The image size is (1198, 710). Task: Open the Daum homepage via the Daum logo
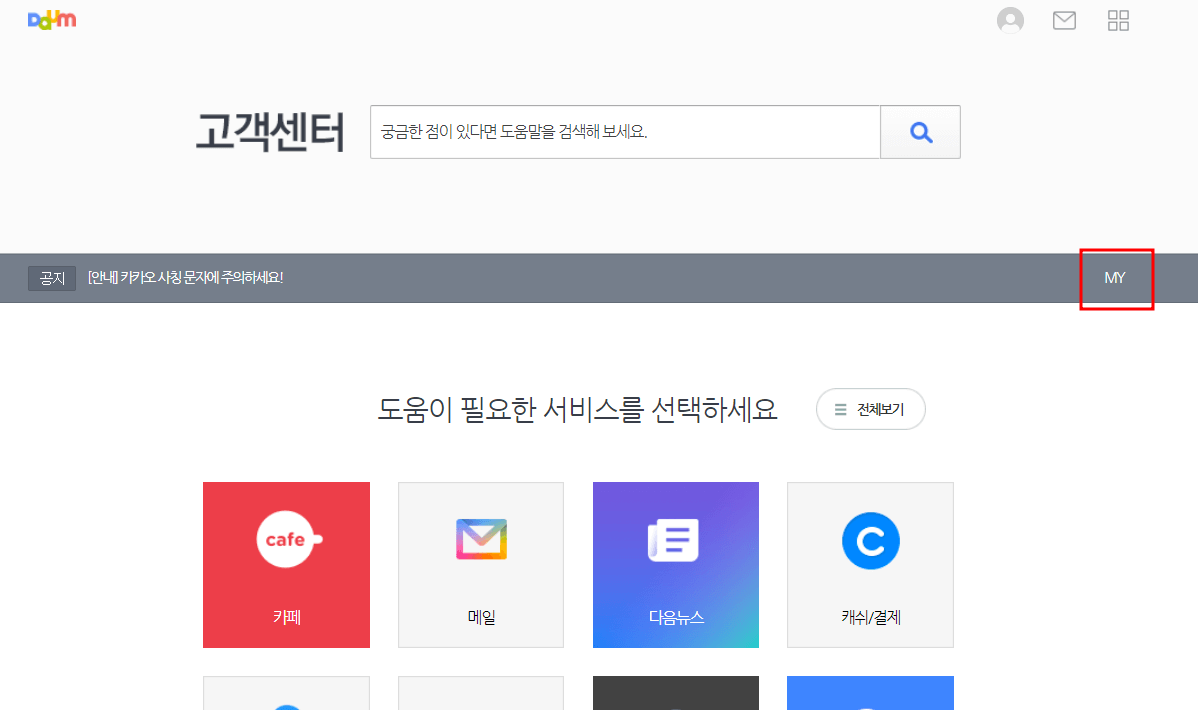coord(51,18)
